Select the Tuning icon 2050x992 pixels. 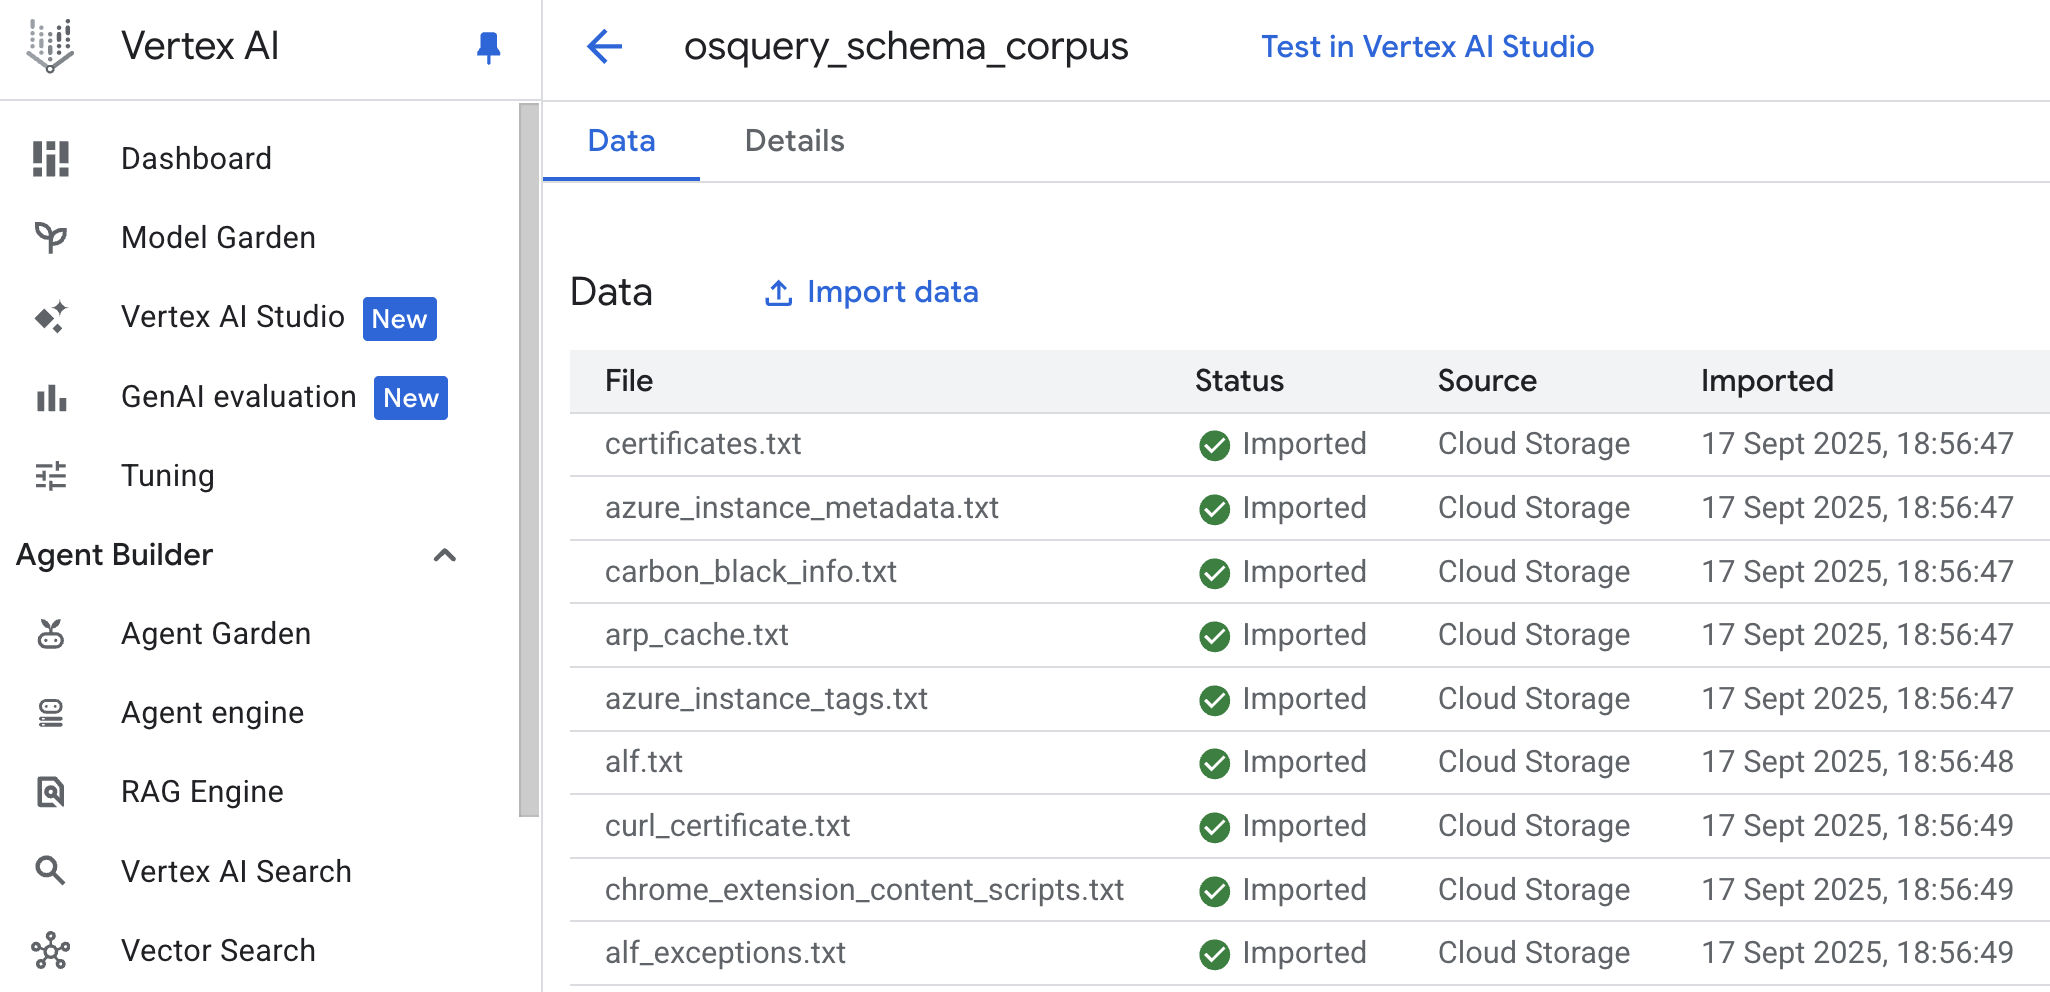click(x=50, y=476)
